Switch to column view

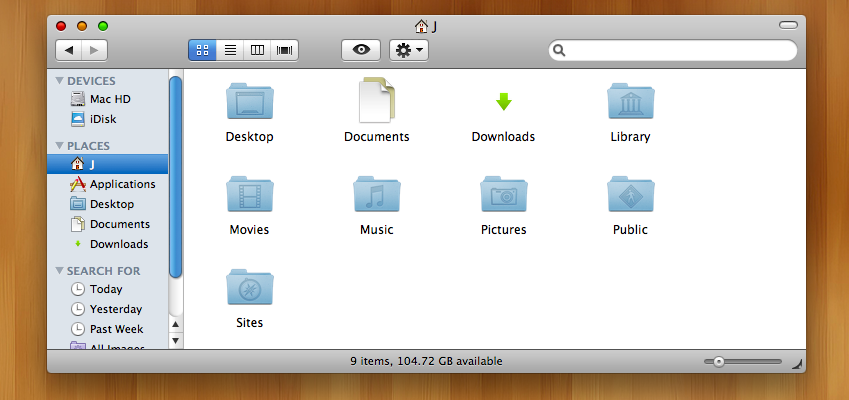click(x=257, y=50)
